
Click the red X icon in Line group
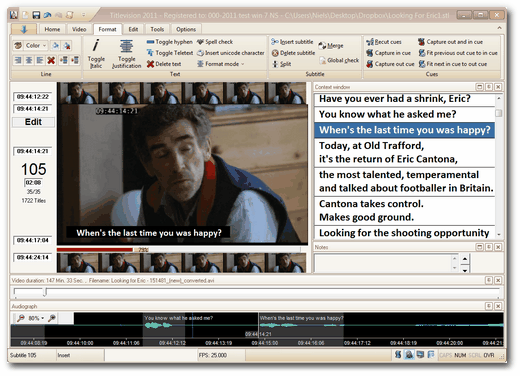pyautogui.click(x=51, y=60)
